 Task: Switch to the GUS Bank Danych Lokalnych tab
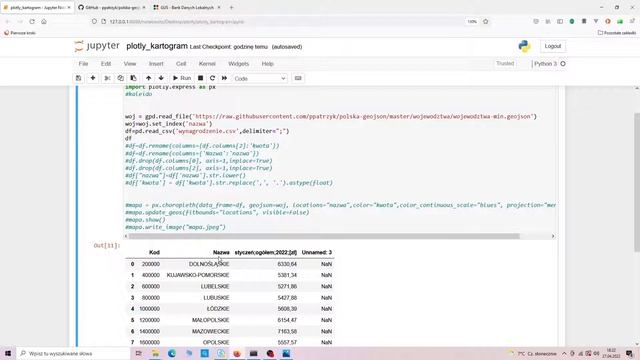[187, 7]
